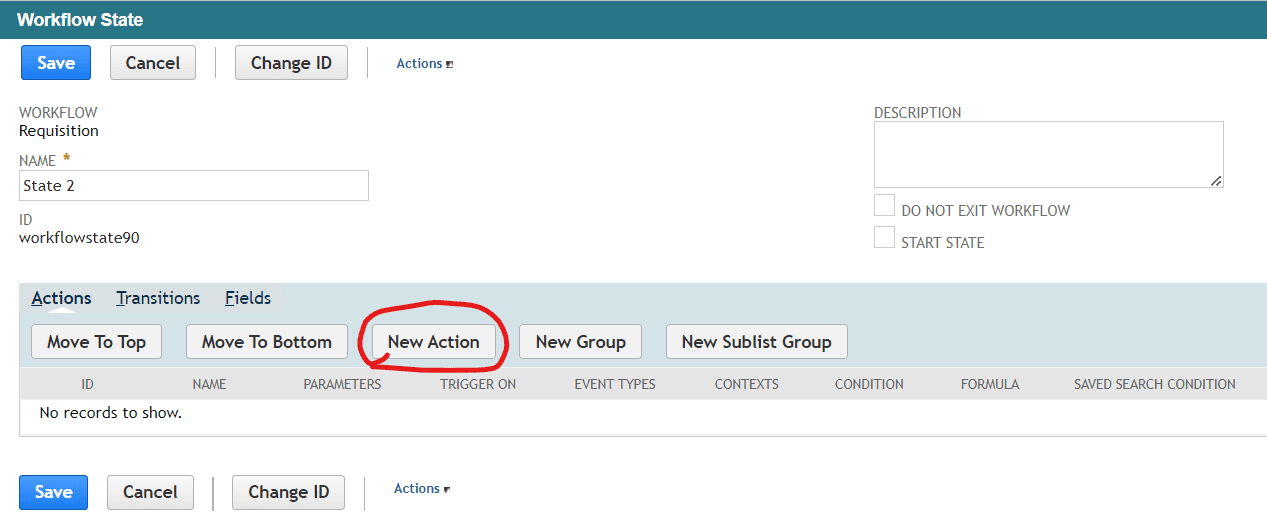Click the Move To Top button

(x=96, y=342)
